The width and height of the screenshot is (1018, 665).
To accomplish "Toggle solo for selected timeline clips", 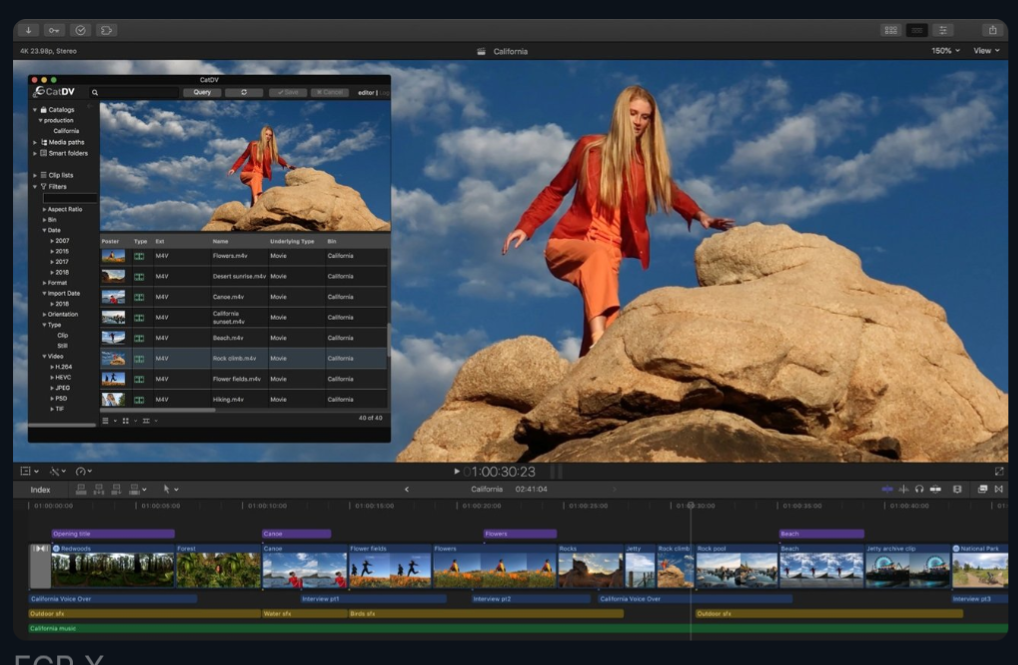I will 919,487.
